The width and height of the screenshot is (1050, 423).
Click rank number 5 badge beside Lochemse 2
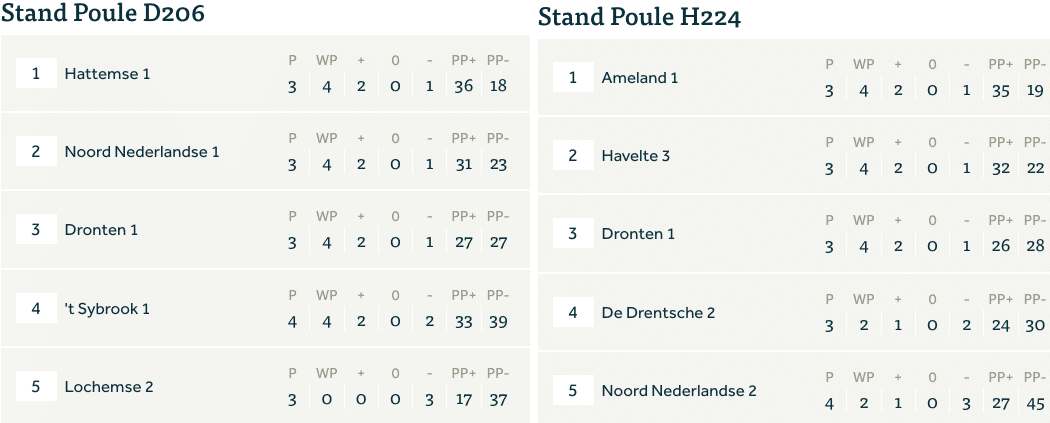coord(36,386)
